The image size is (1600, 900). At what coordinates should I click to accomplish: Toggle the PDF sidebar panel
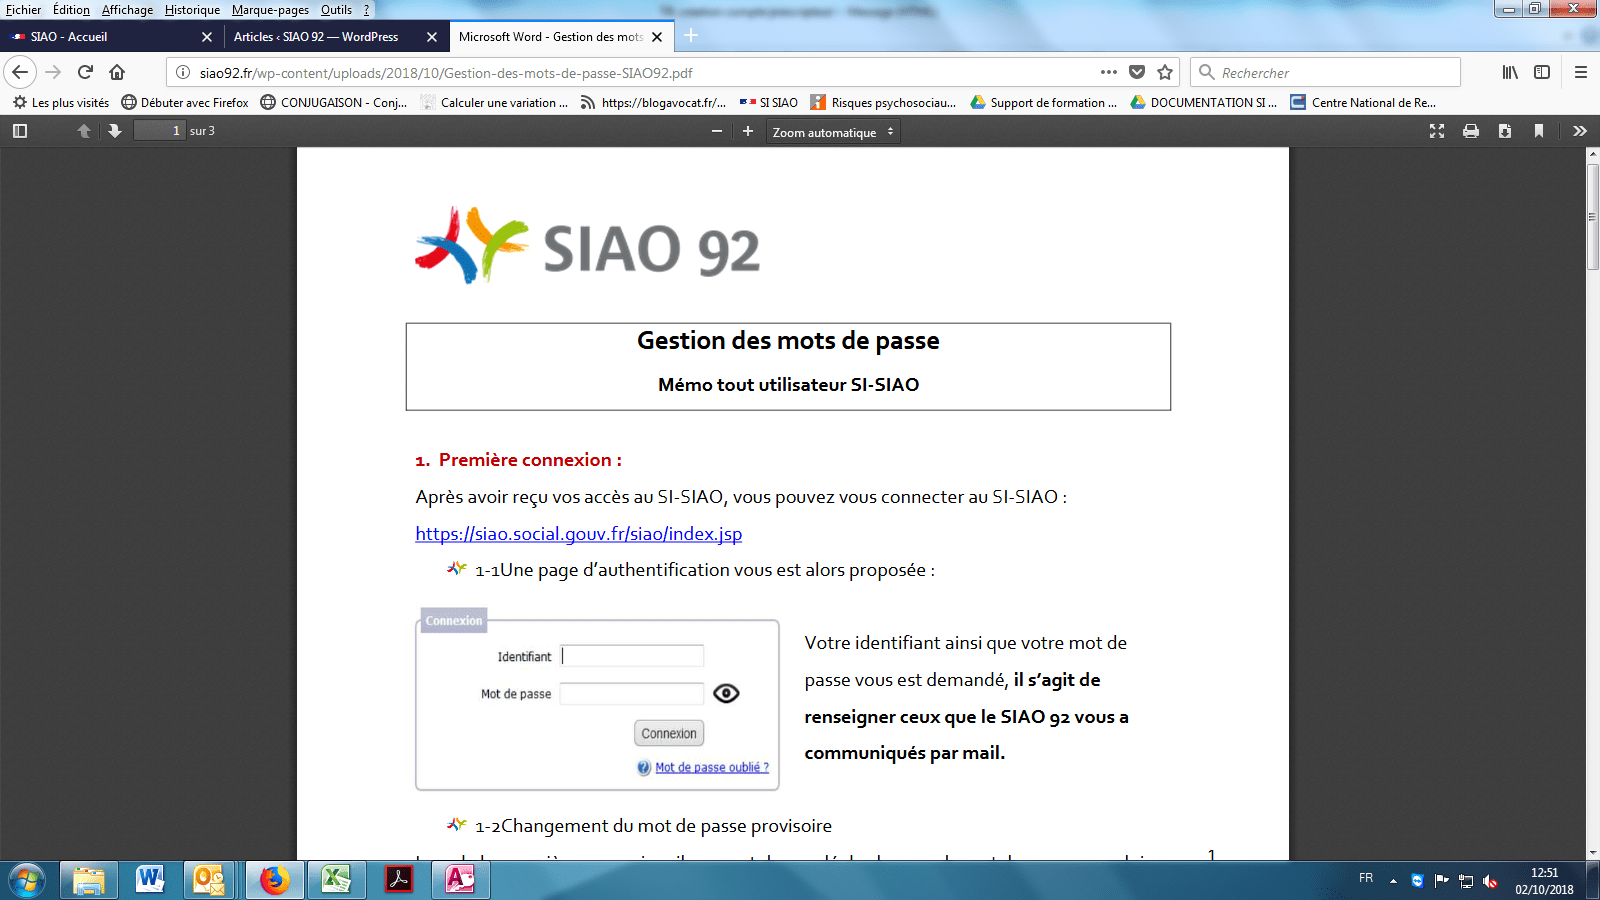click(19, 130)
